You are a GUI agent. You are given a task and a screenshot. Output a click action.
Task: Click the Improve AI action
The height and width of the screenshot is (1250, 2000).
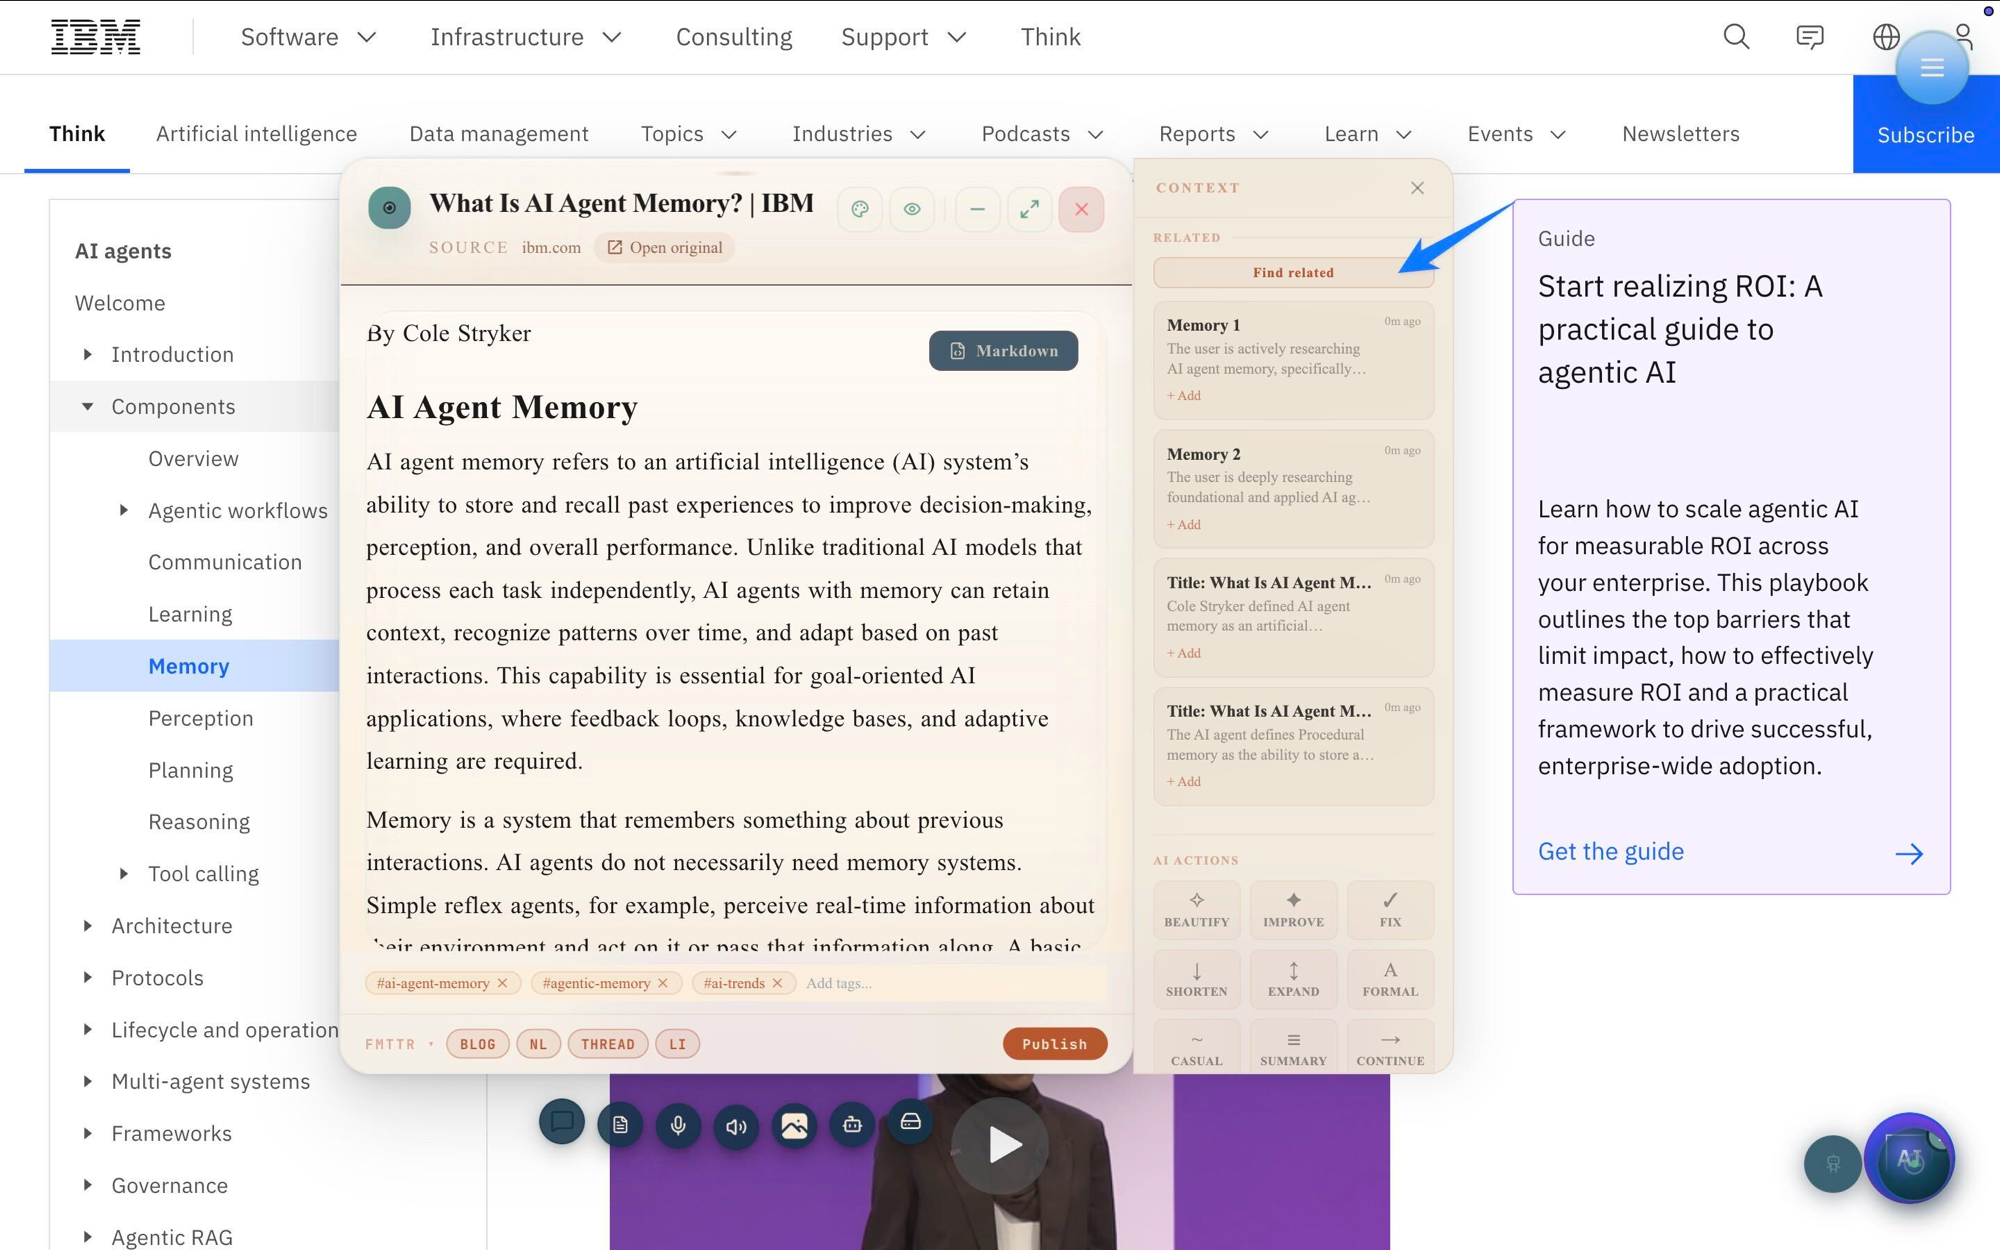(x=1293, y=909)
